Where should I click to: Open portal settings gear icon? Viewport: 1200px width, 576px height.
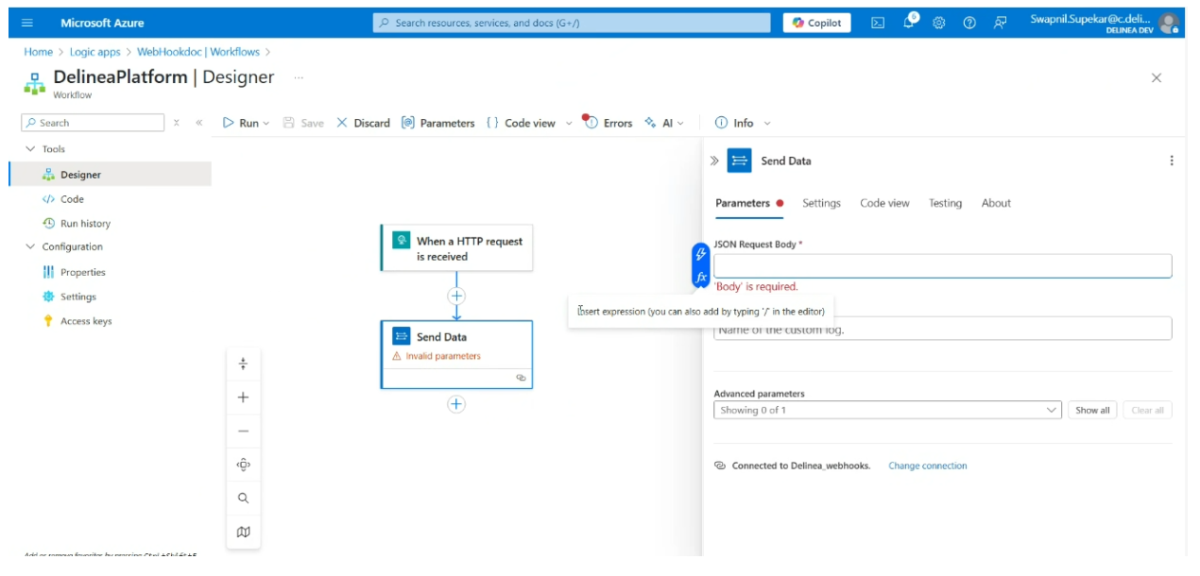pyautogui.click(x=939, y=23)
